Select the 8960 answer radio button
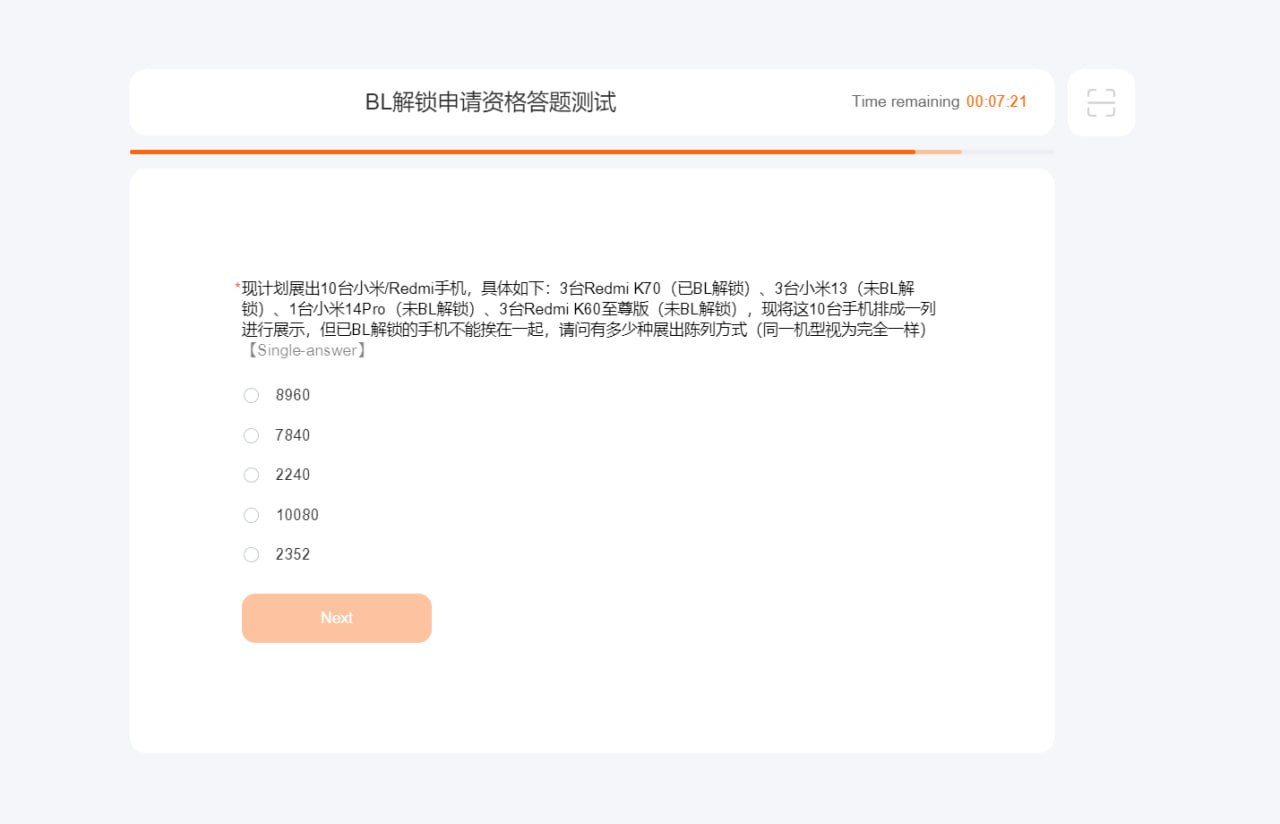This screenshot has height=824, width=1280. (x=251, y=395)
